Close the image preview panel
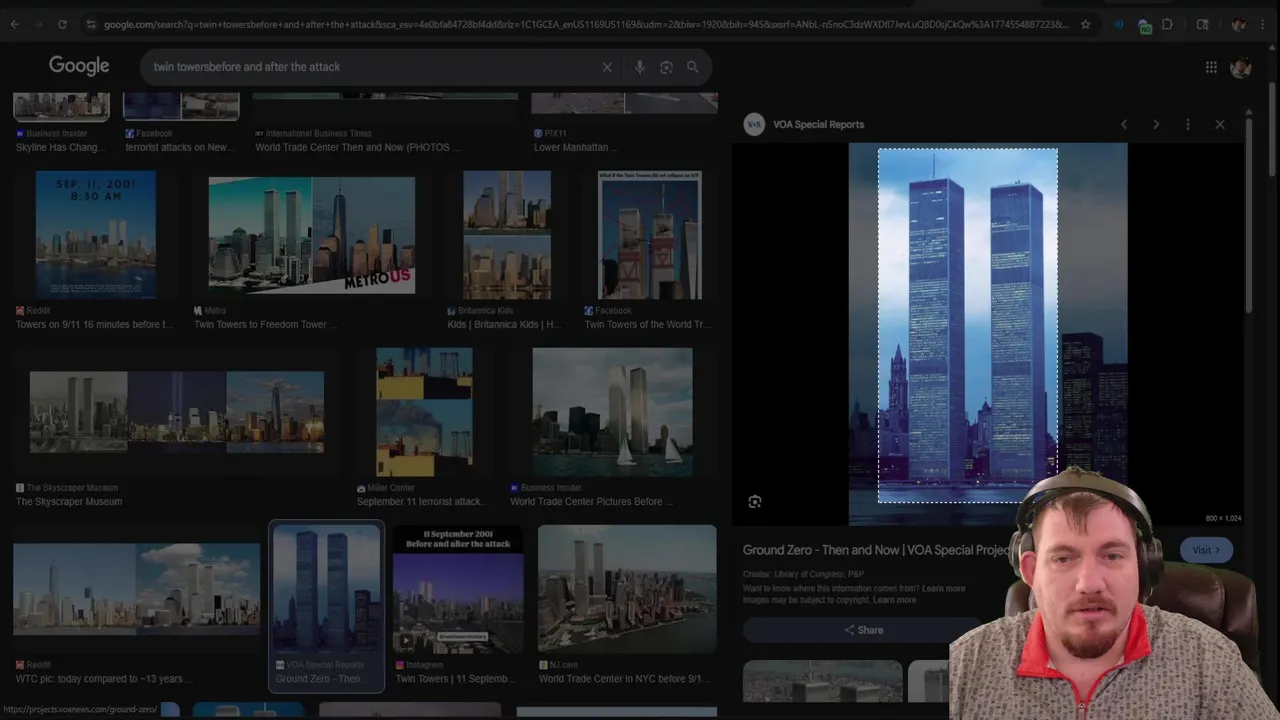 click(1220, 125)
